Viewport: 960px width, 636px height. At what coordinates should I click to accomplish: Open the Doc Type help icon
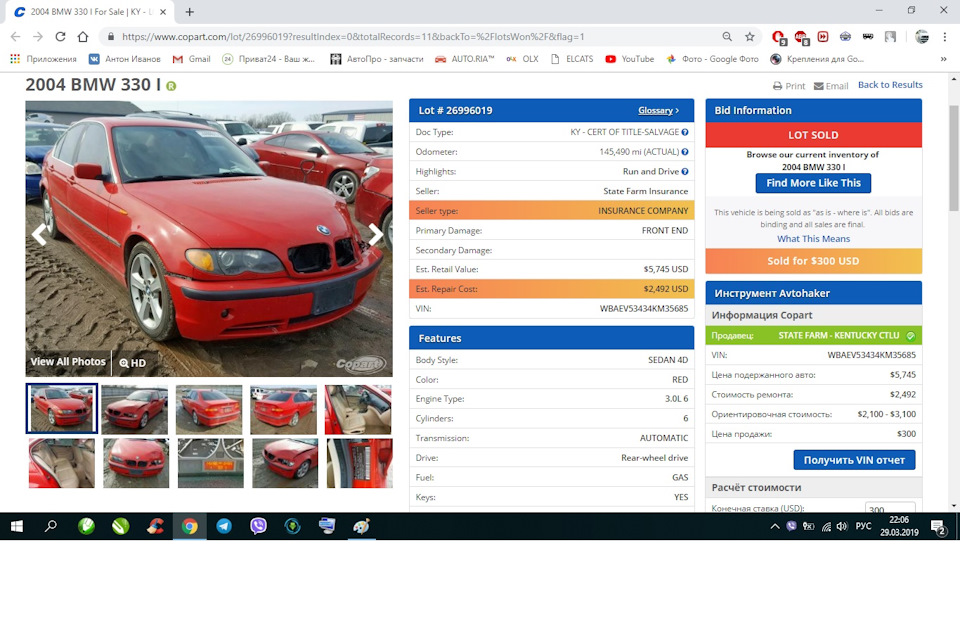pos(685,132)
